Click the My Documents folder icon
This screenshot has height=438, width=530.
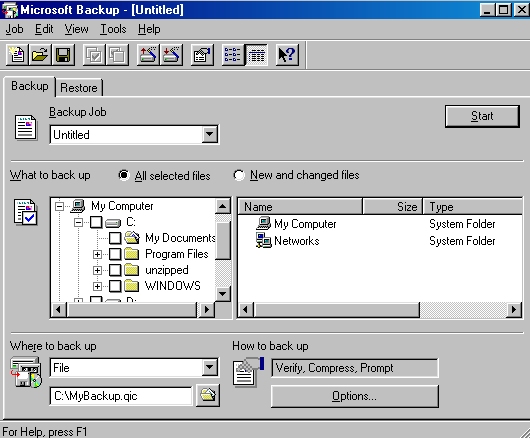(x=132, y=238)
